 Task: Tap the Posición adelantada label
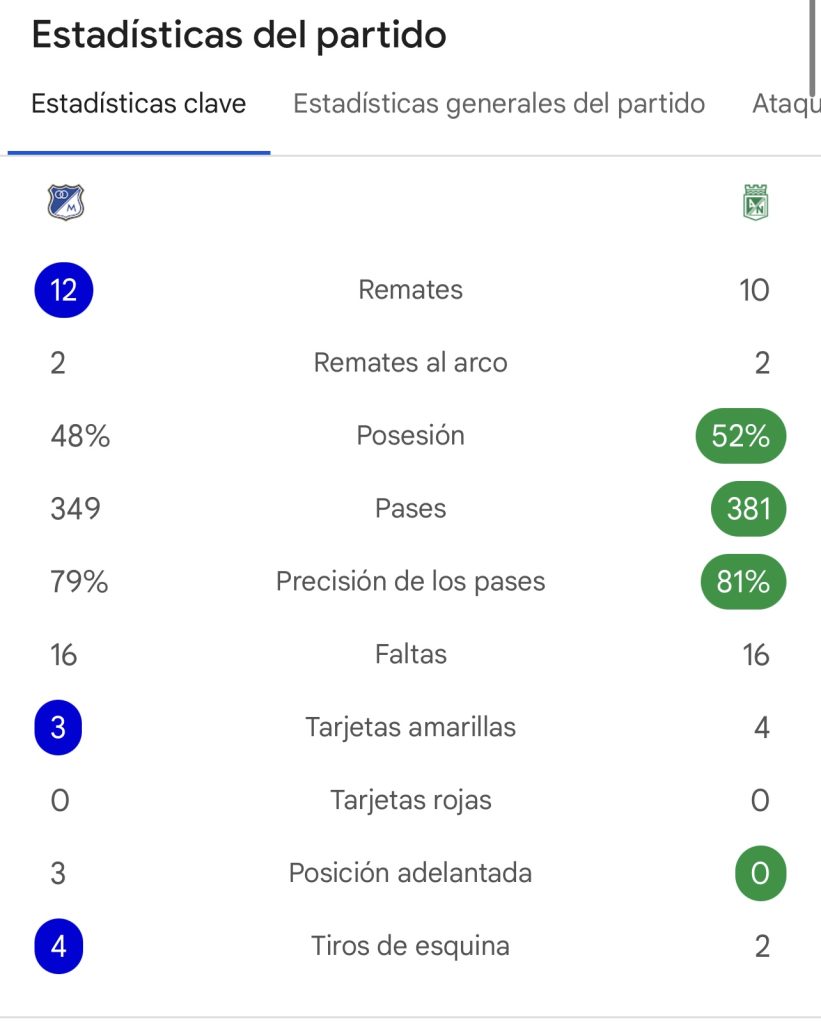[410, 873]
